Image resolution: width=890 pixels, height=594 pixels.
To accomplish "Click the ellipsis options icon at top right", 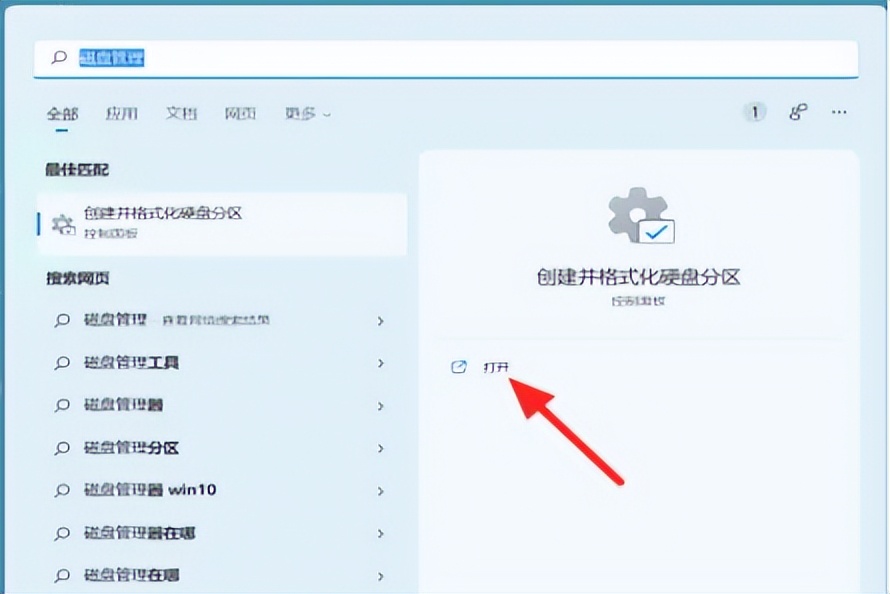I will point(838,112).
